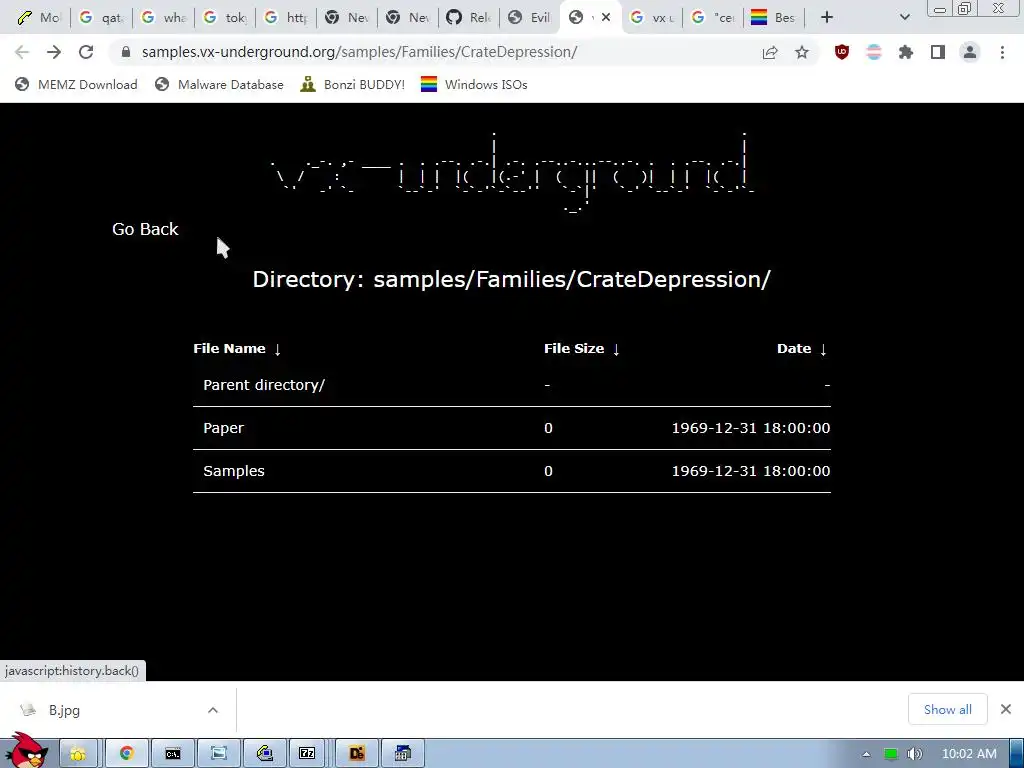Open the 7-Zip taskbar icon
Image resolution: width=1024 pixels, height=768 pixels.
(307, 754)
